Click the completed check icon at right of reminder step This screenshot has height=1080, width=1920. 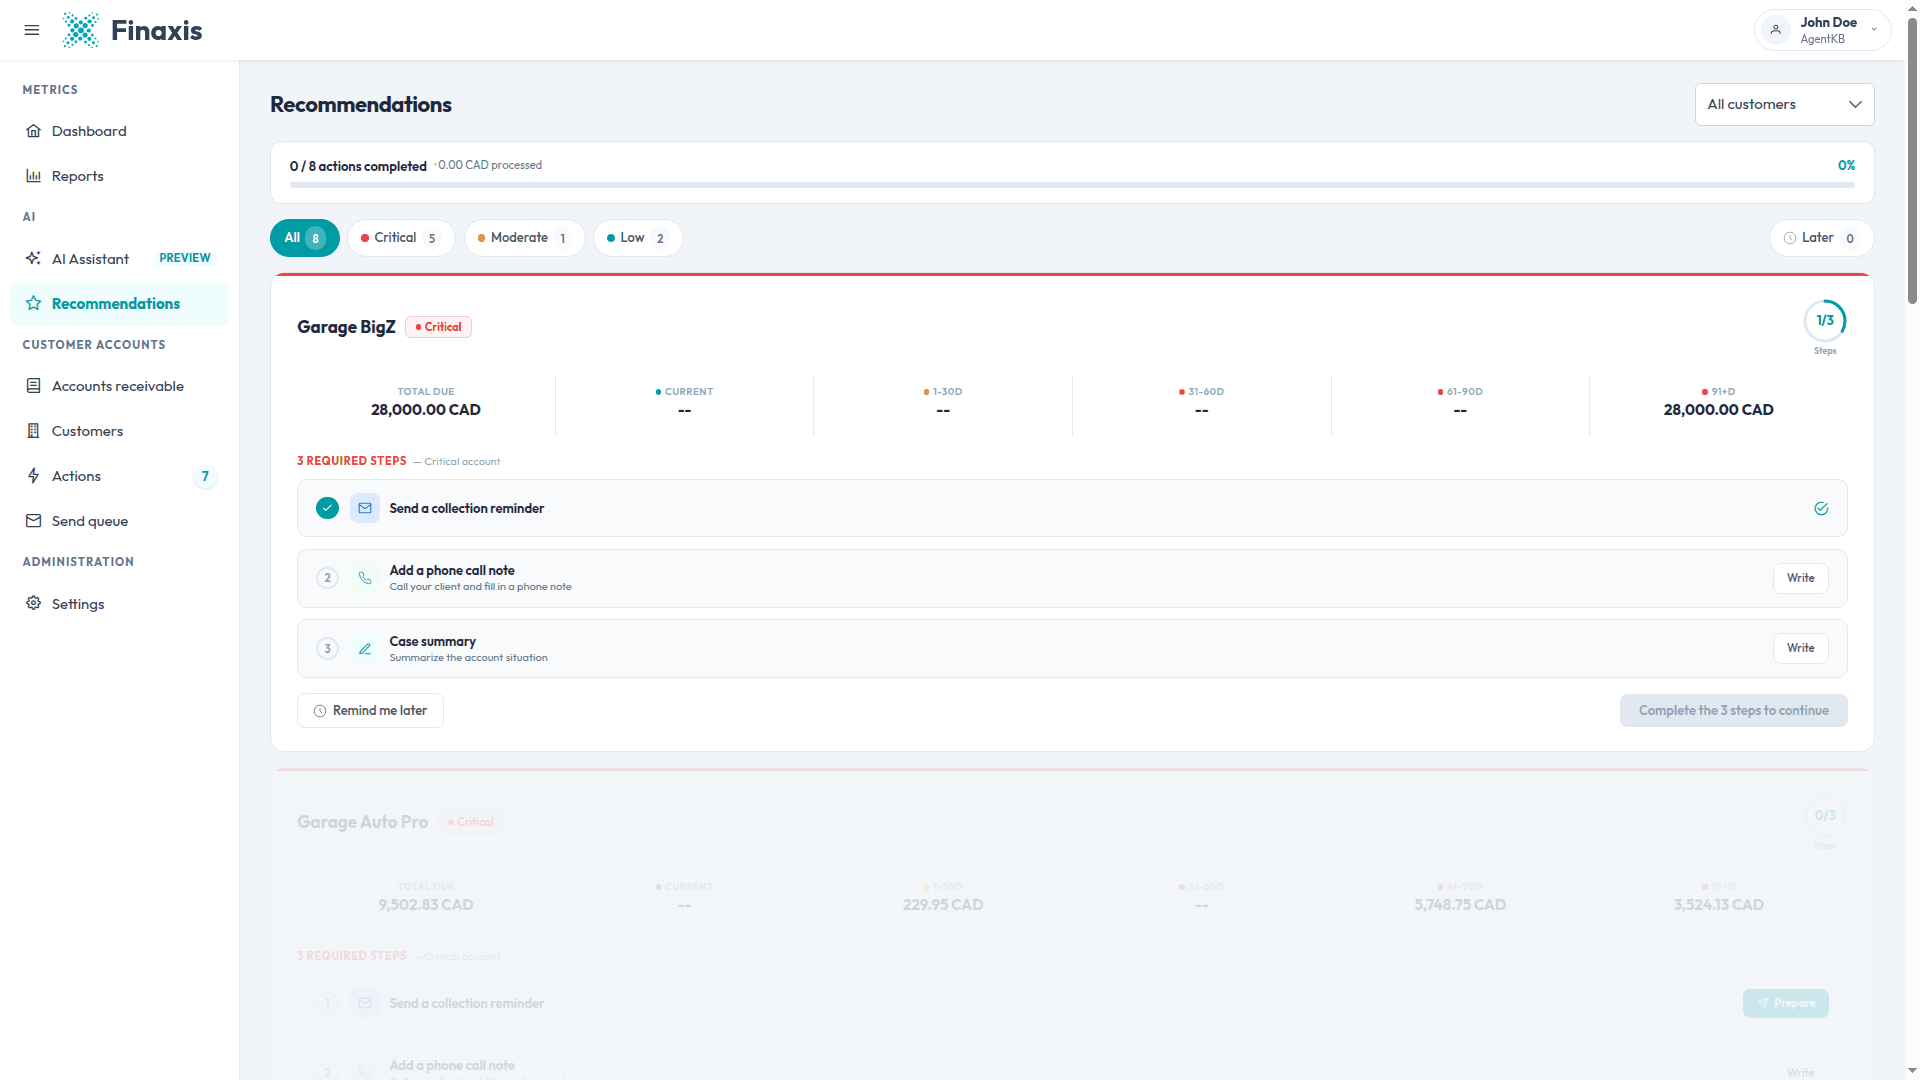1821,508
